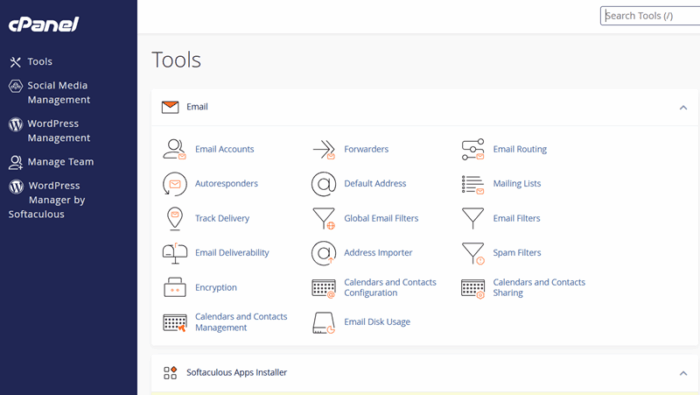Click the Email Disk Usage icon

click(324, 323)
